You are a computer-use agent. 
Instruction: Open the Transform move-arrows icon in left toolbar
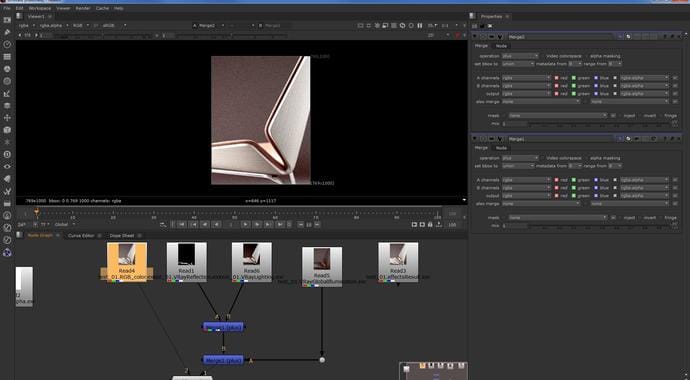[7, 118]
